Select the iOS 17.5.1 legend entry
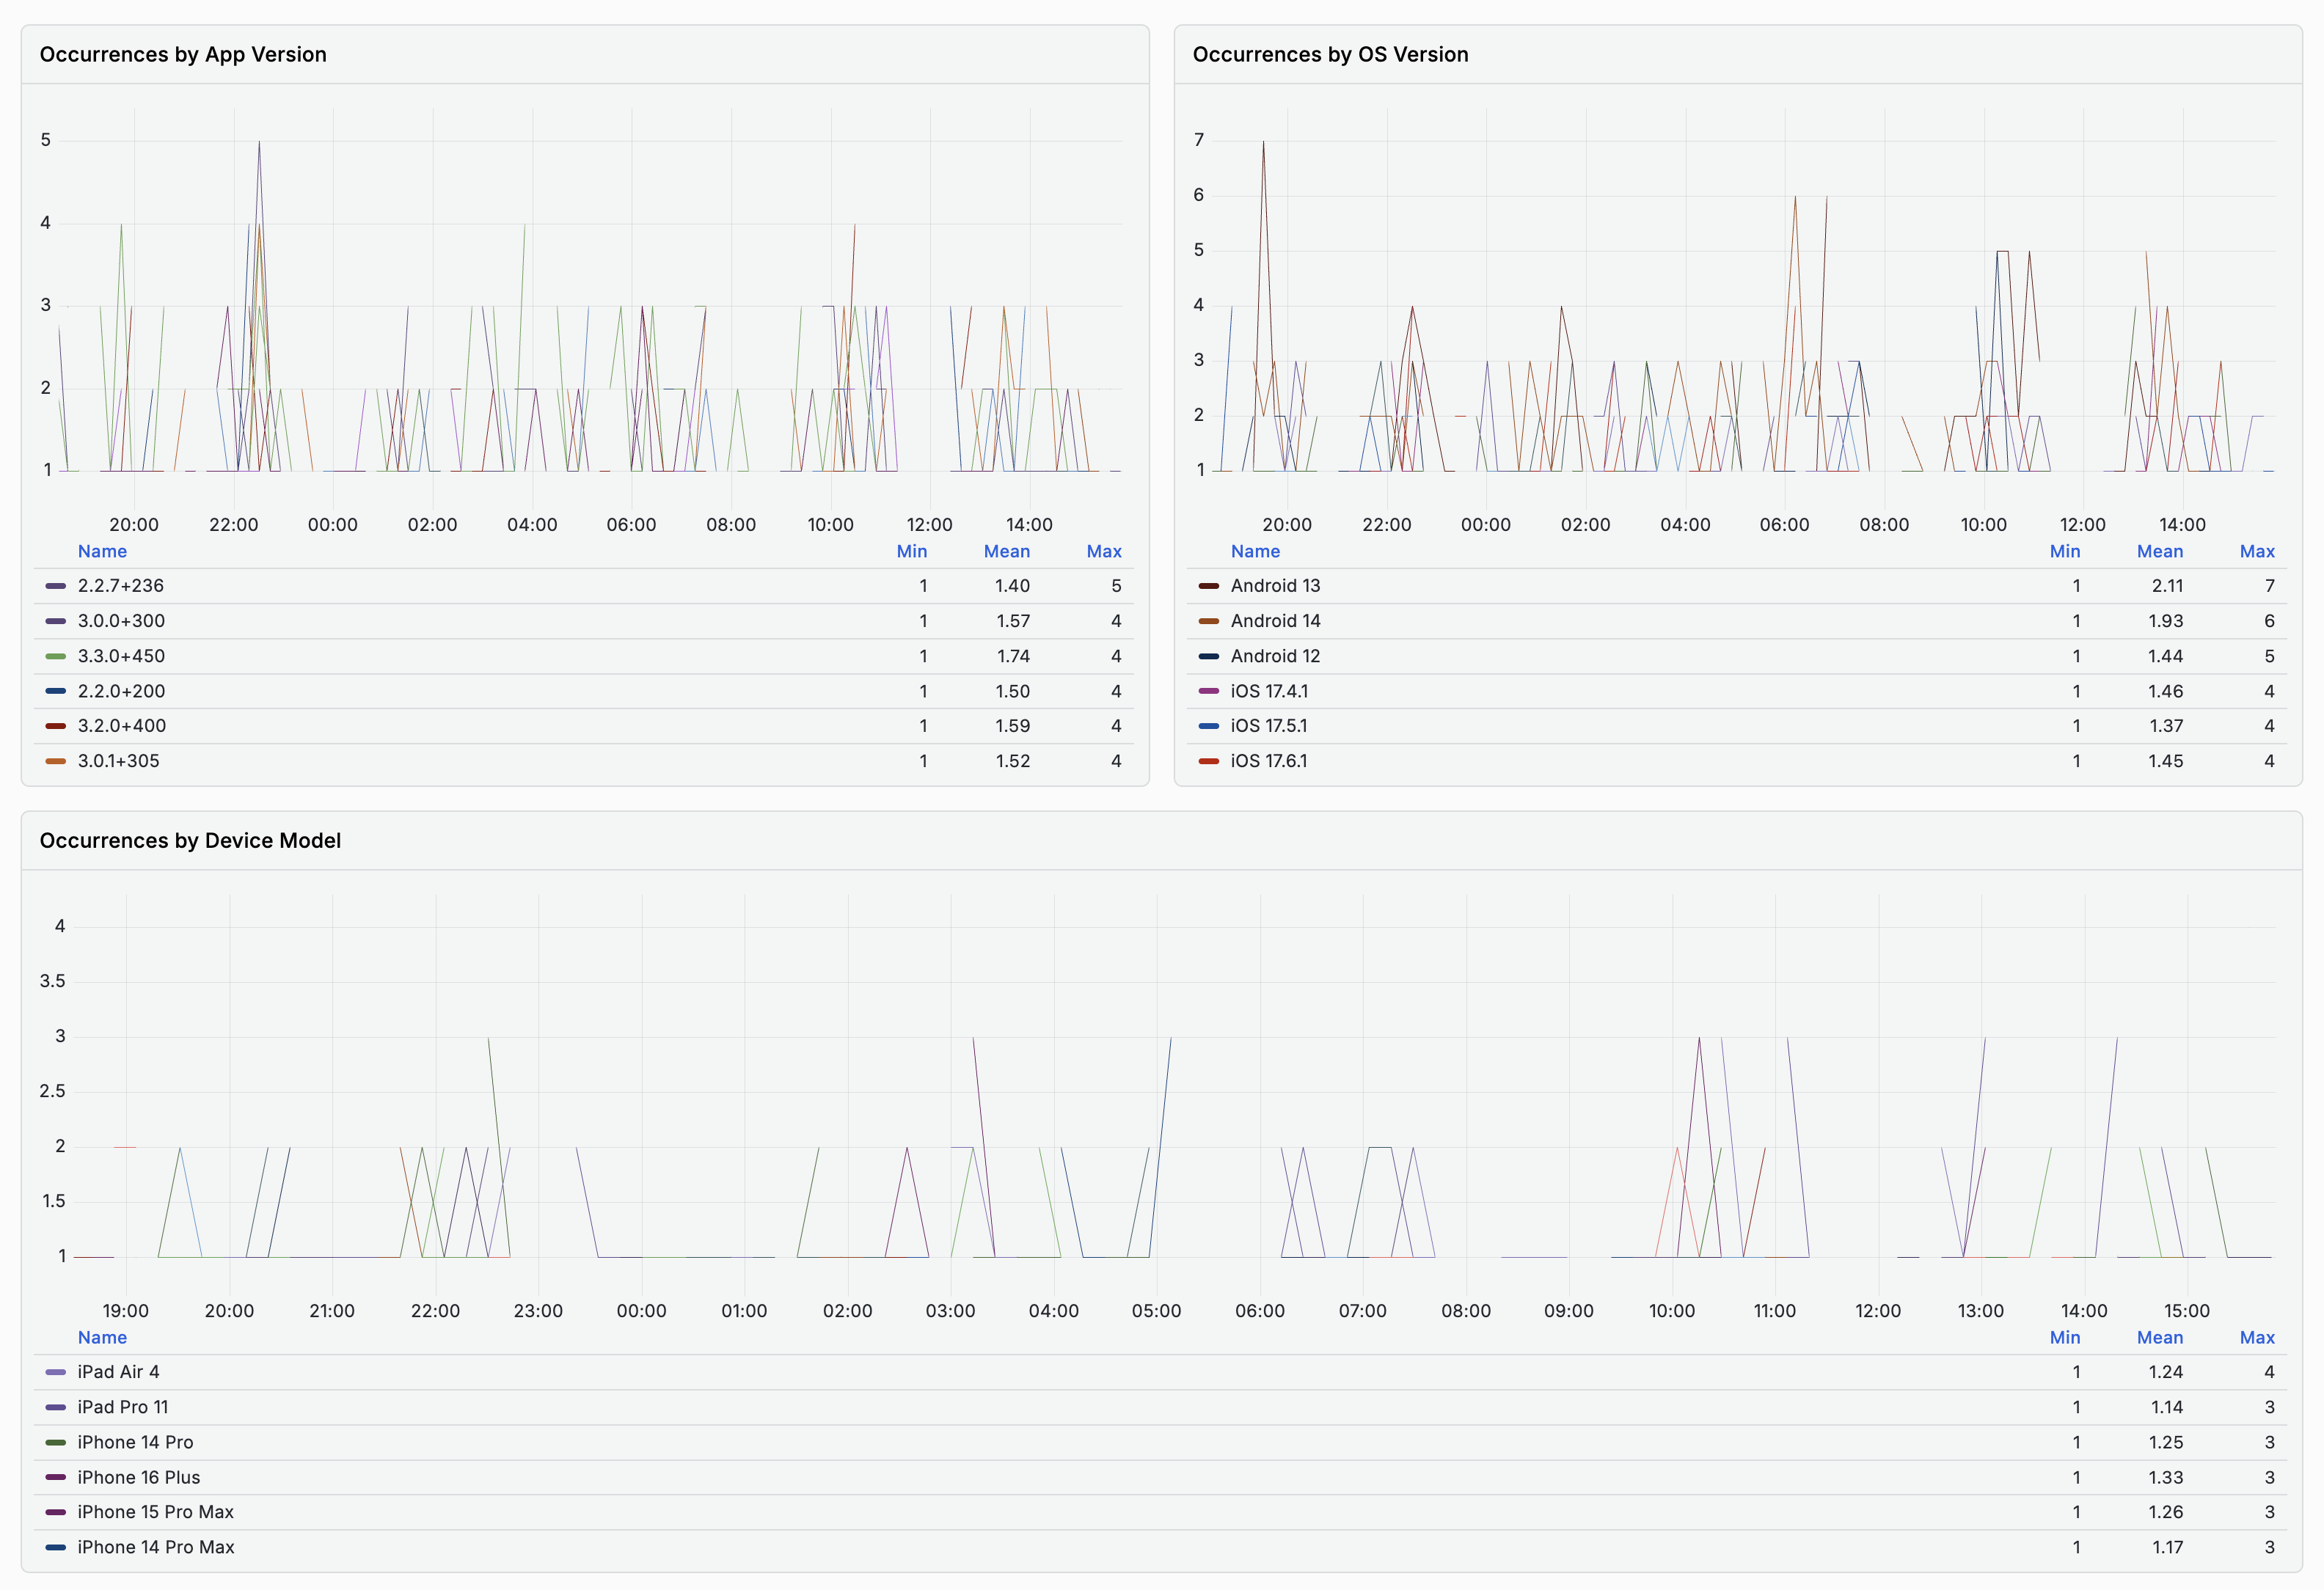The image size is (2324, 1590). 1269,726
